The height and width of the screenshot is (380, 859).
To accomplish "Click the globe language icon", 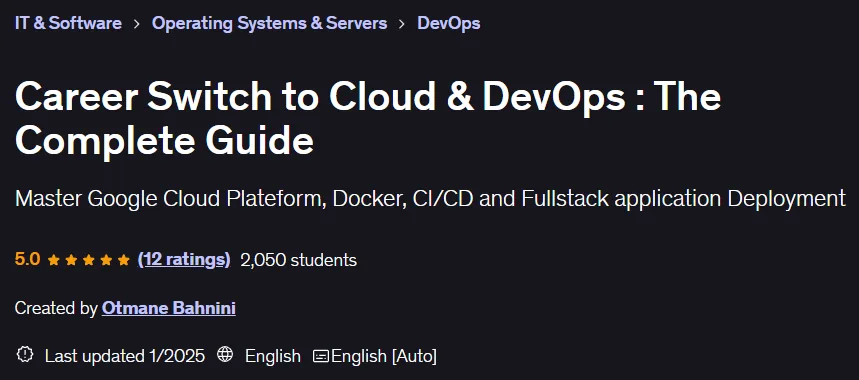I will [225, 354].
